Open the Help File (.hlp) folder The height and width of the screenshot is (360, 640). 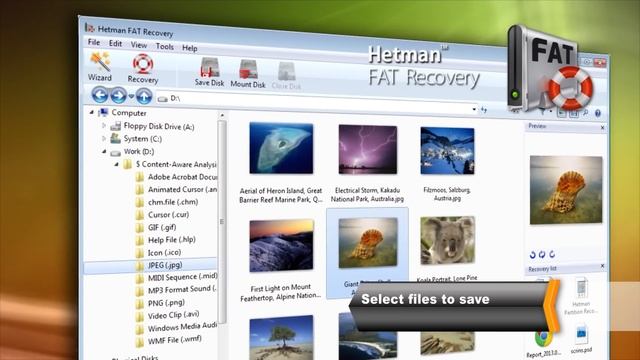(172, 240)
